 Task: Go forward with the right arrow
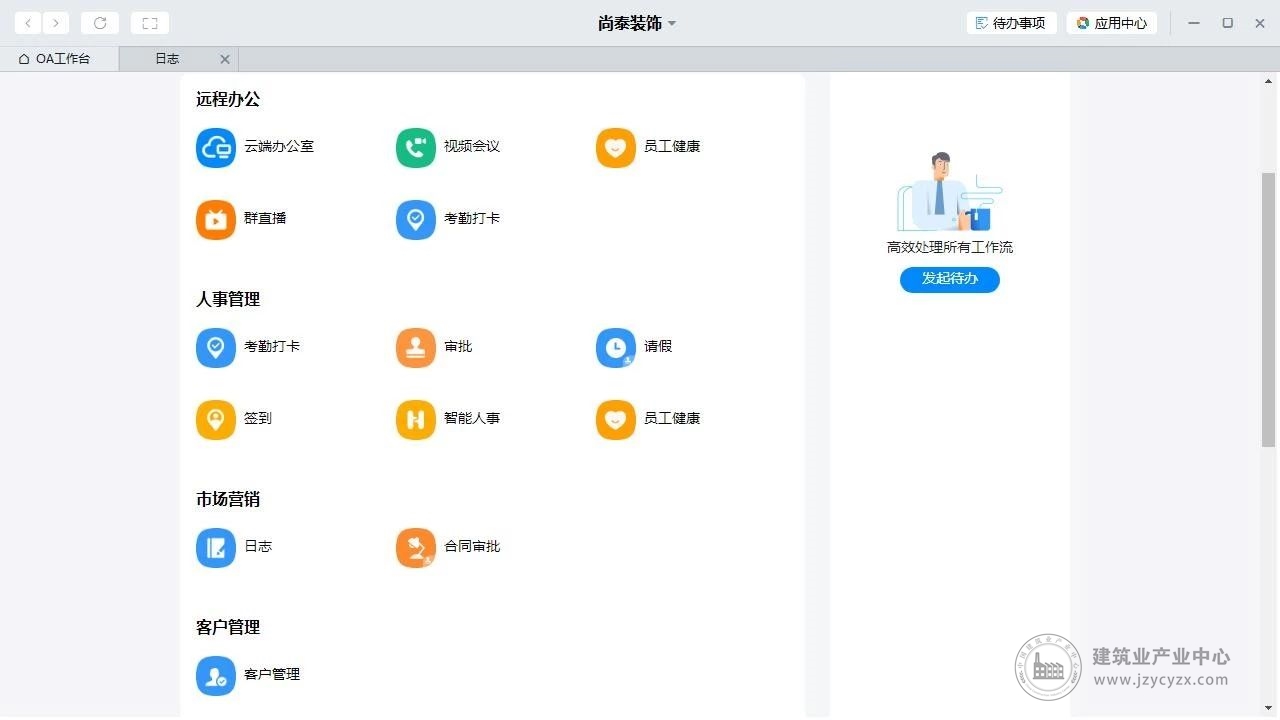coord(56,23)
